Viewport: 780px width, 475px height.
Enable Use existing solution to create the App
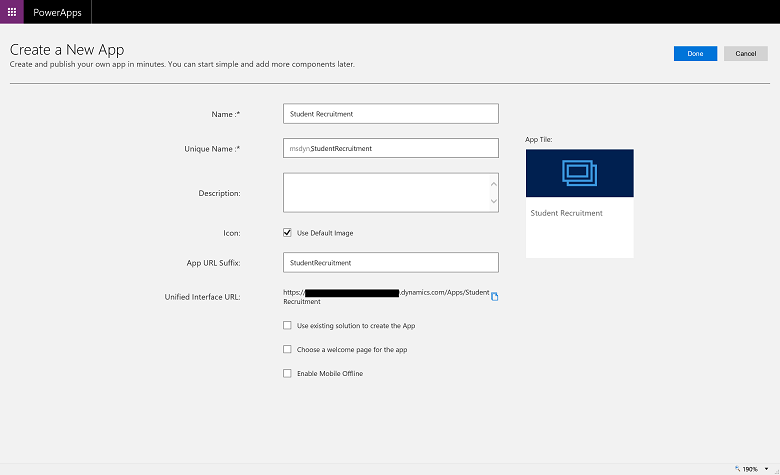pos(288,326)
